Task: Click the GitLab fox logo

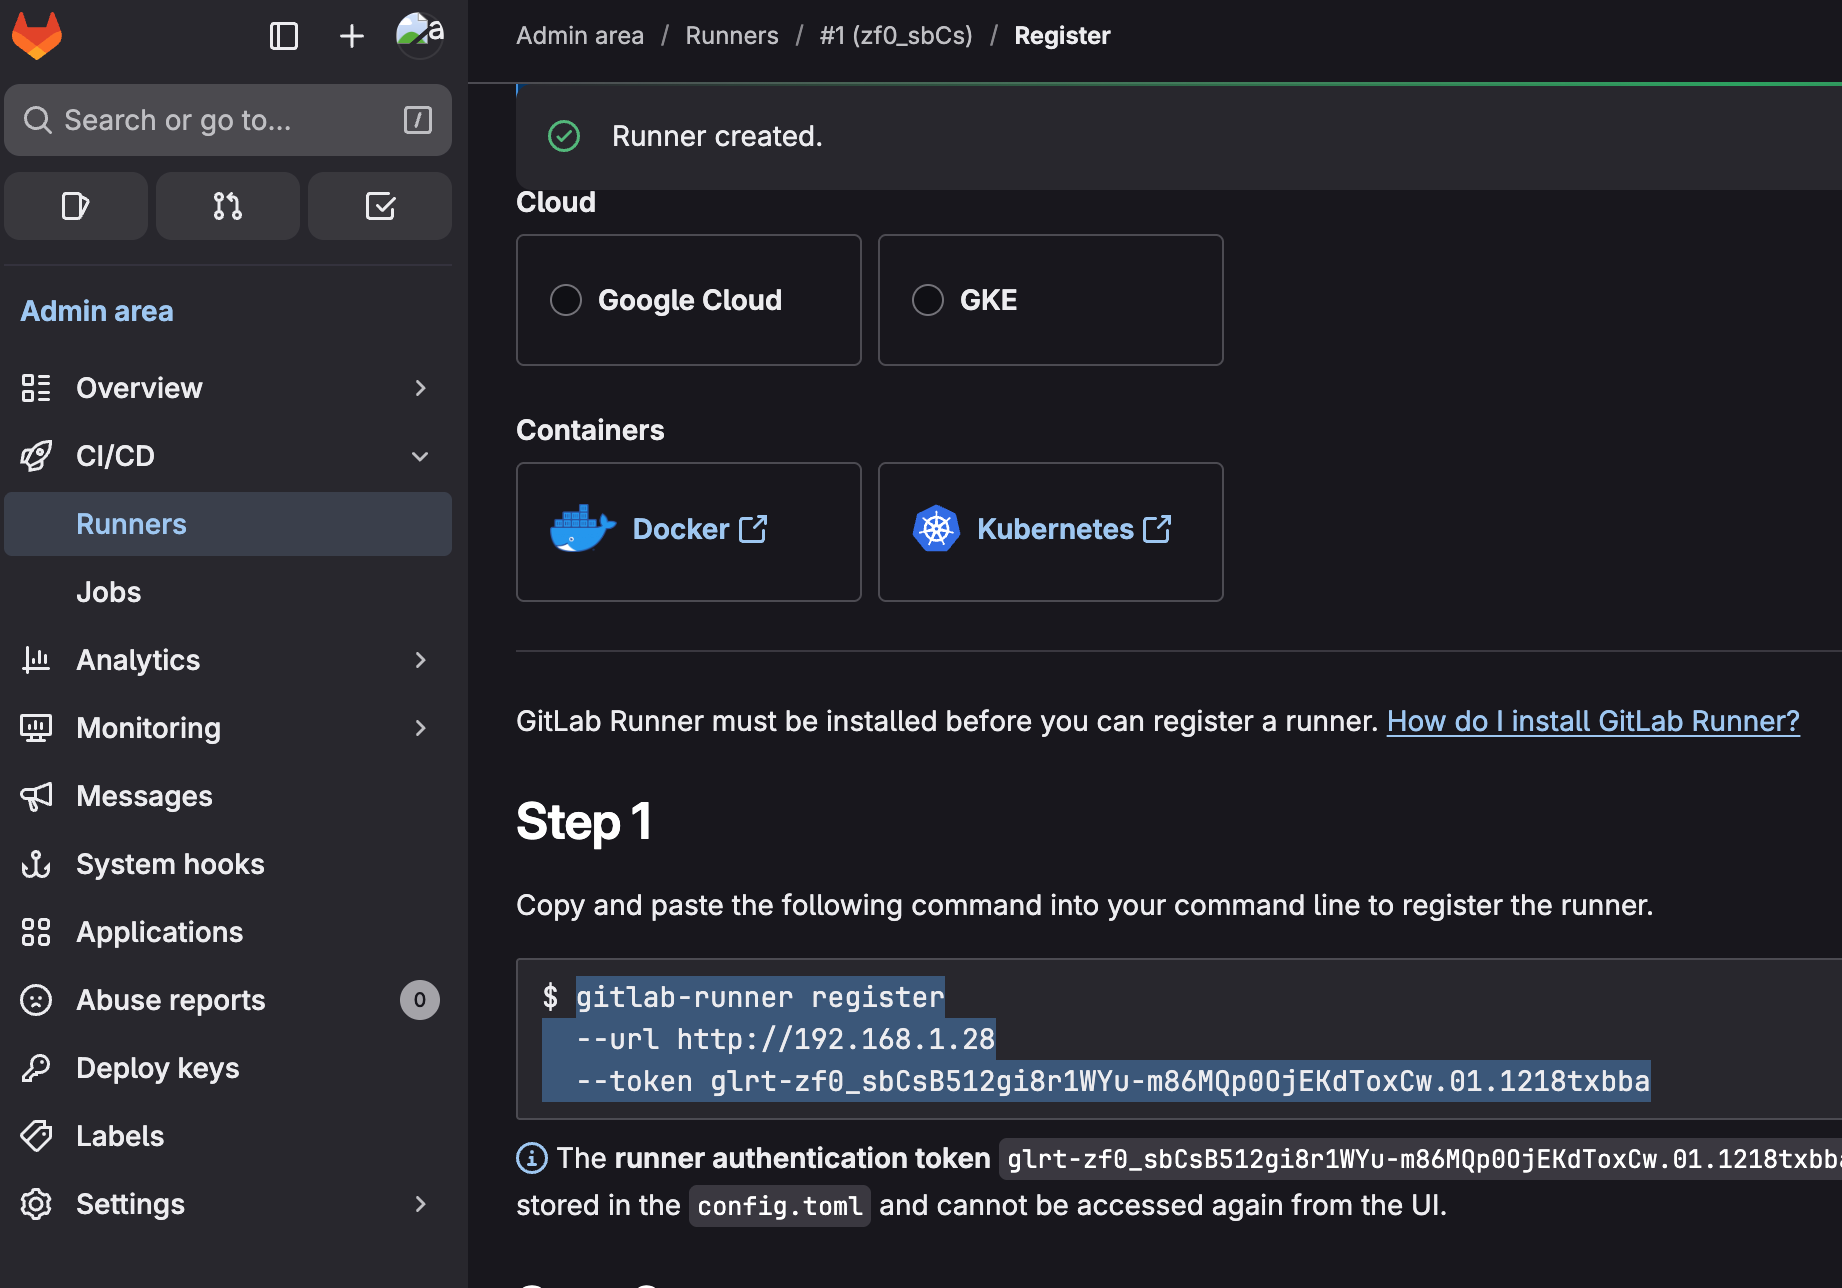Action: click(37, 36)
